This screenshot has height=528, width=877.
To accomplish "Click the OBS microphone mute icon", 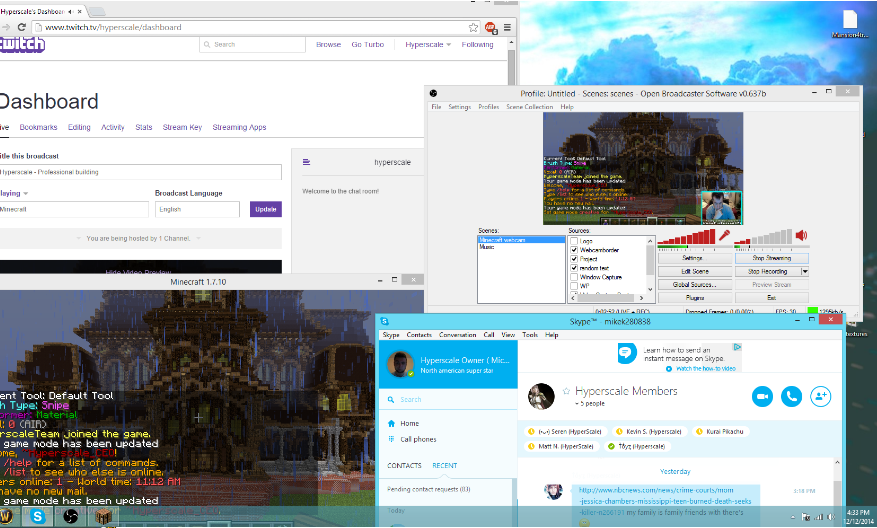I will click(x=724, y=235).
